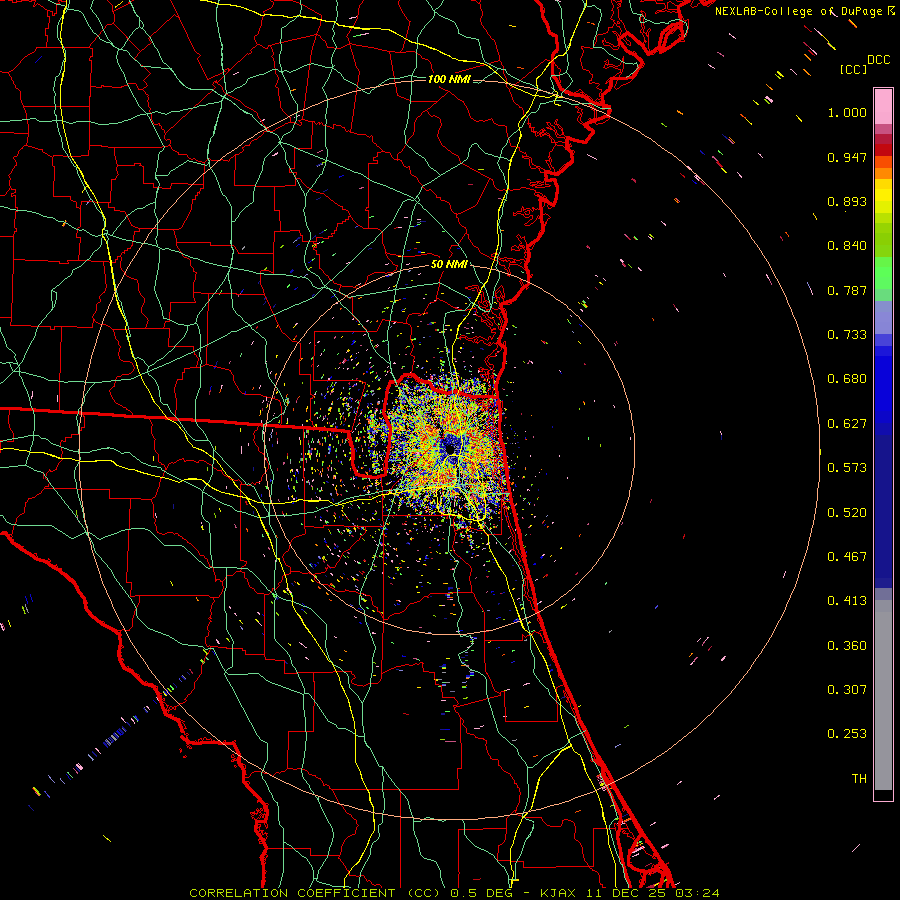Click the 1.000 legend value
This screenshot has width=900, height=900.
[847, 112]
